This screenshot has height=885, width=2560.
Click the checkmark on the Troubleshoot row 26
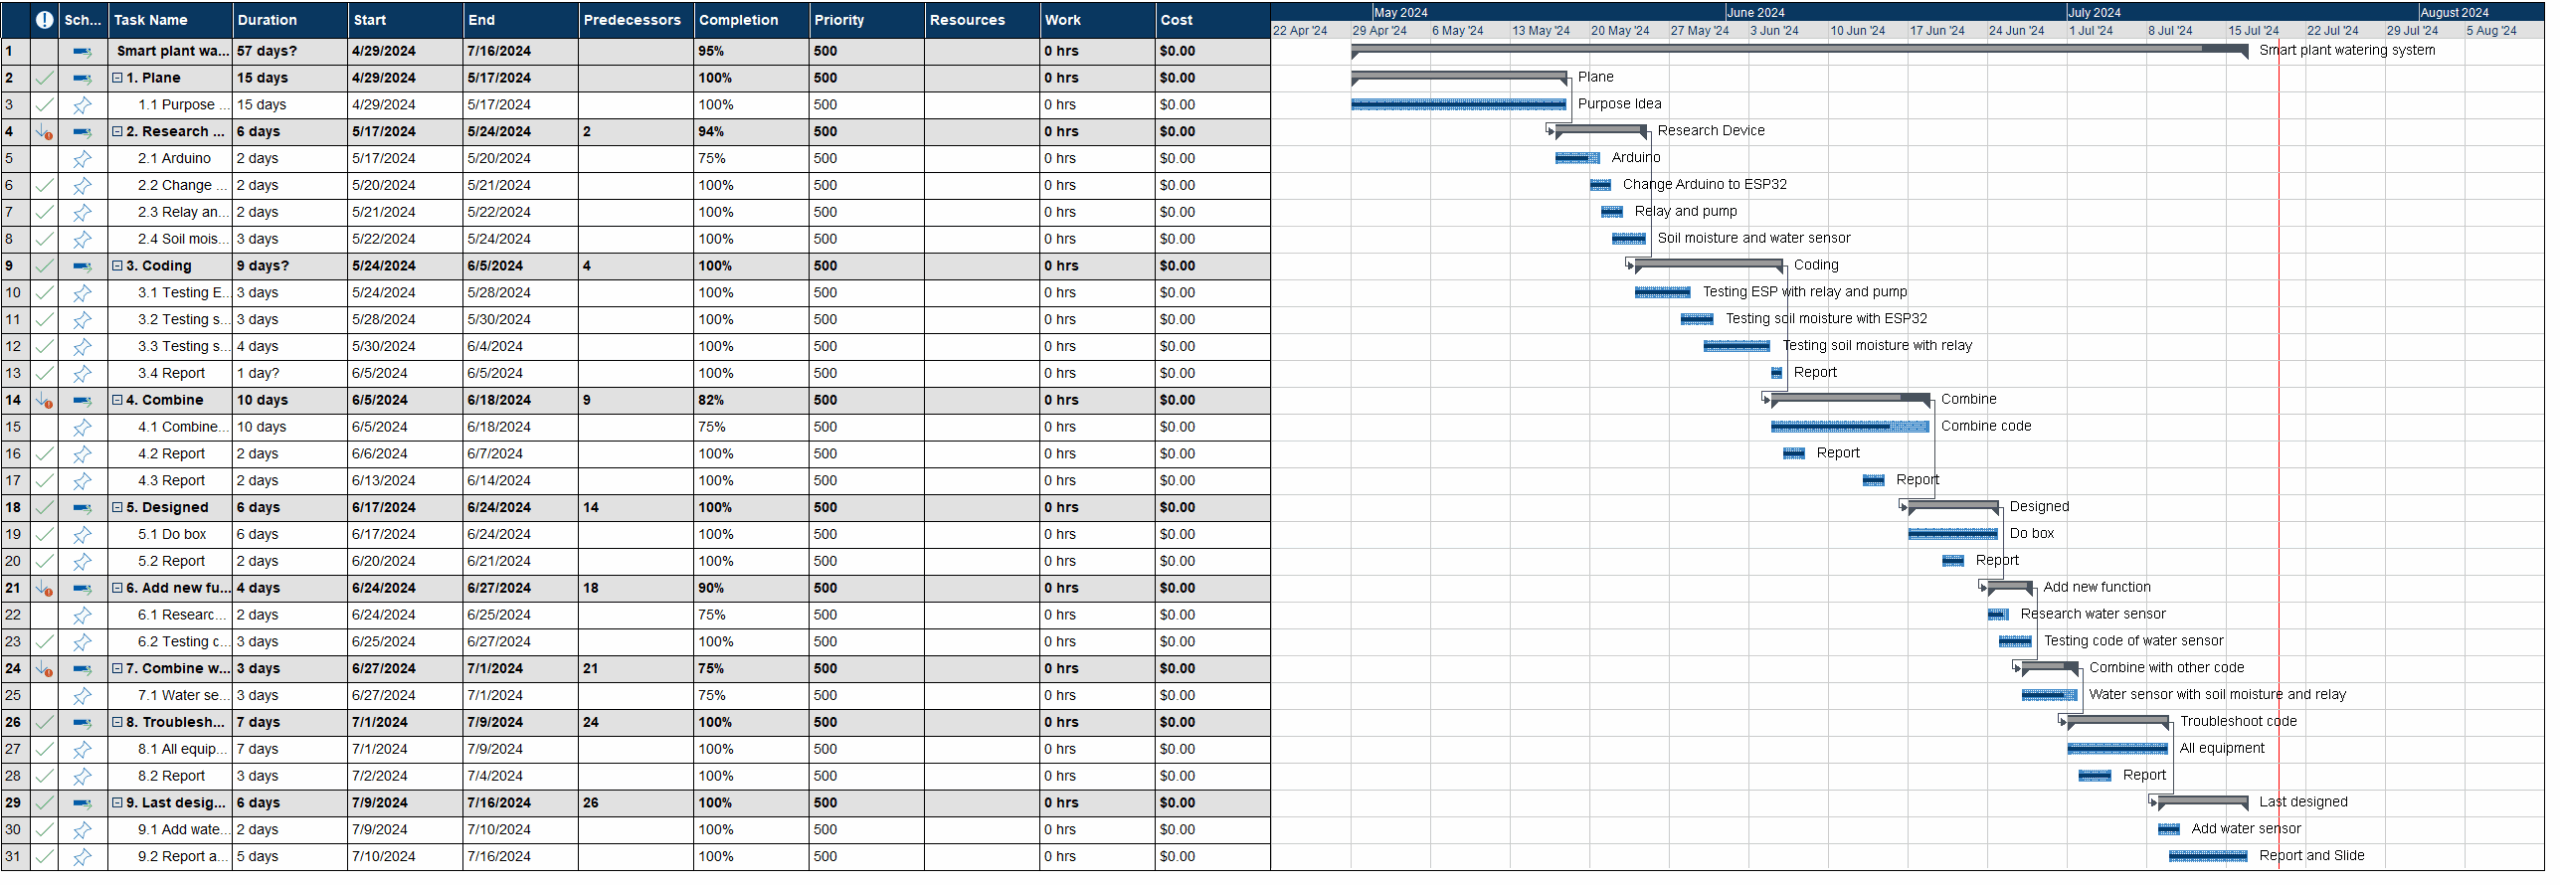(44, 723)
